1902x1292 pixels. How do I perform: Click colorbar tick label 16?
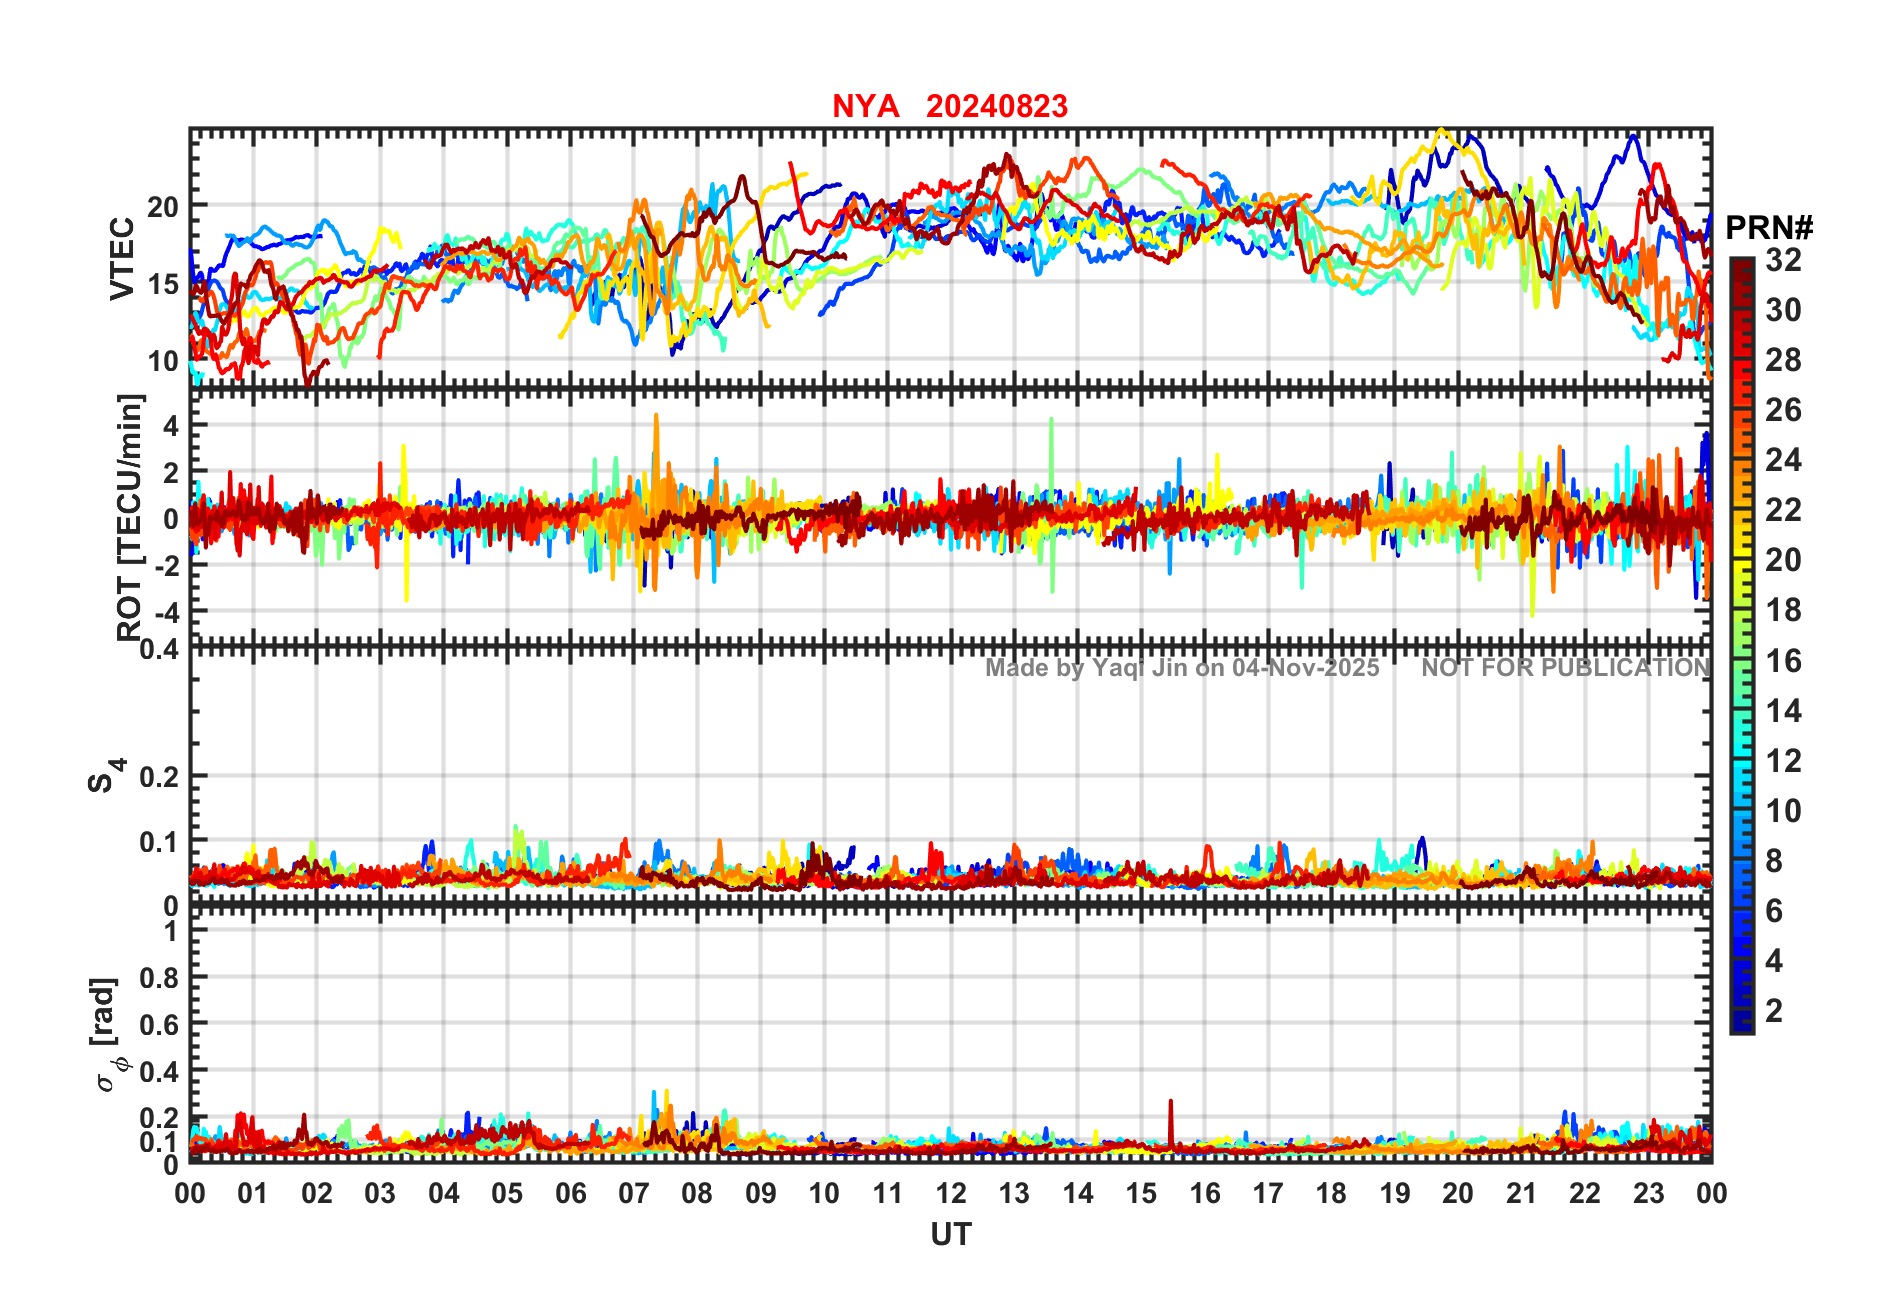1783,661
